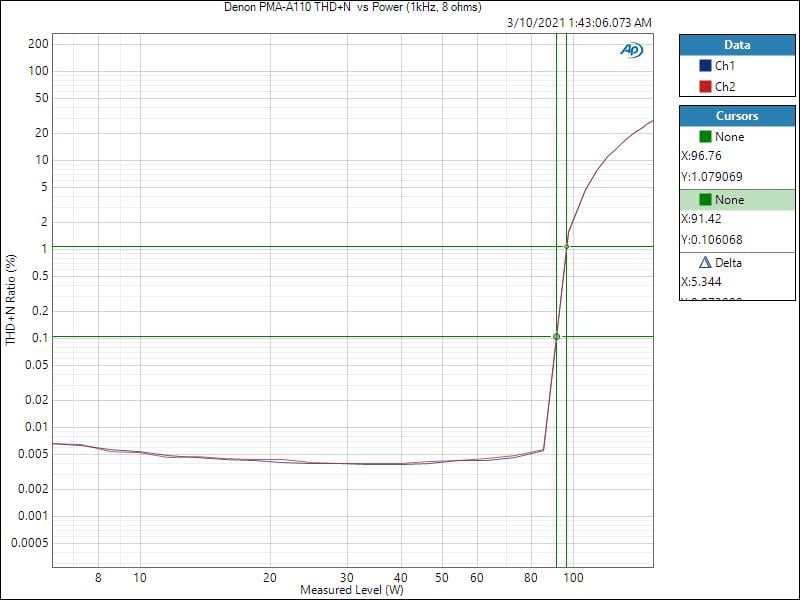Click the Measured Level (W) axis label
The height and width of the screenshot is (600, 800).
tap(352, 590)
